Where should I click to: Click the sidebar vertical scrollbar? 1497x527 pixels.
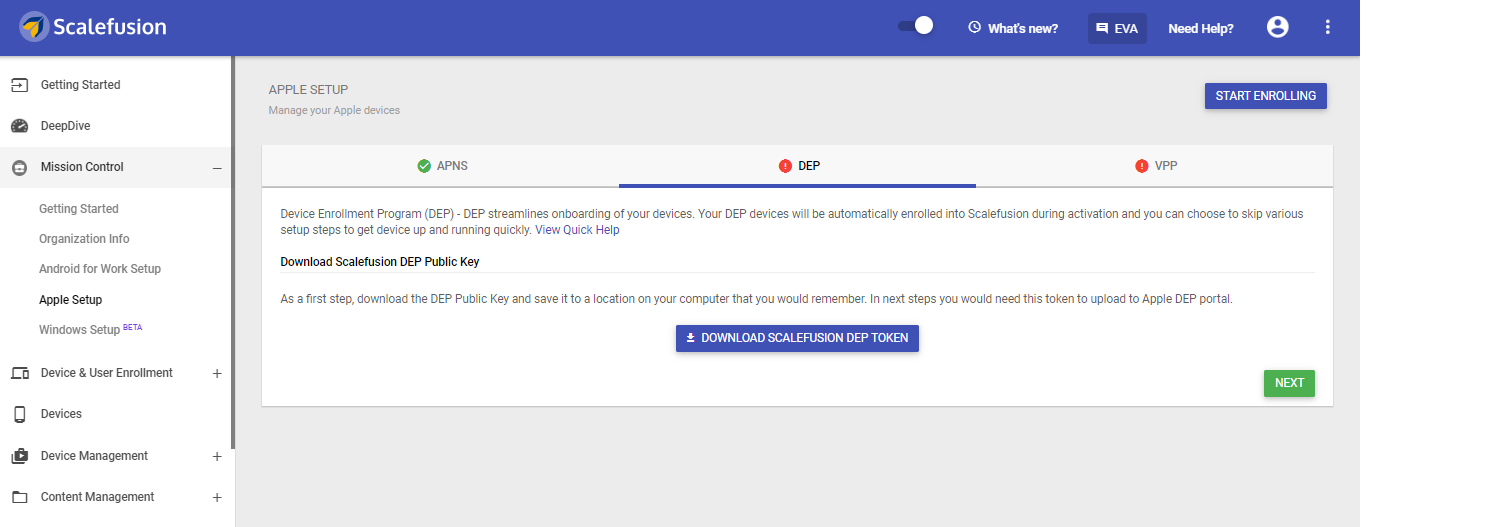click(x=233, y=251)
